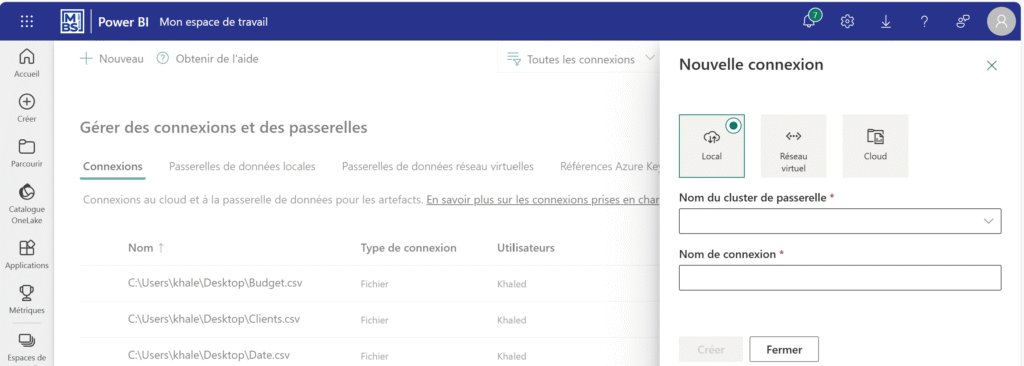
Task: Select the Réseau virtuel connection type
Action: [793, 146]
